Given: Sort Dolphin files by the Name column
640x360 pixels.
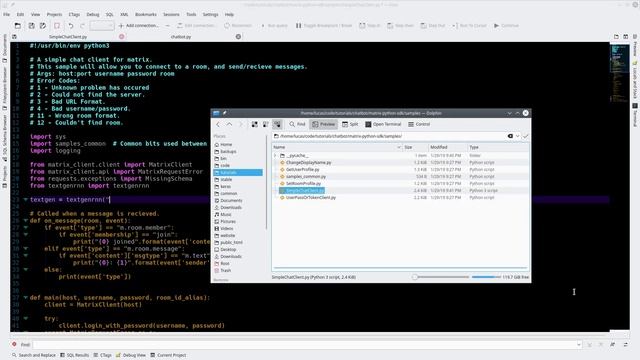Looking at the screenshot, I should pyautogui.click(x=337, y=147).
